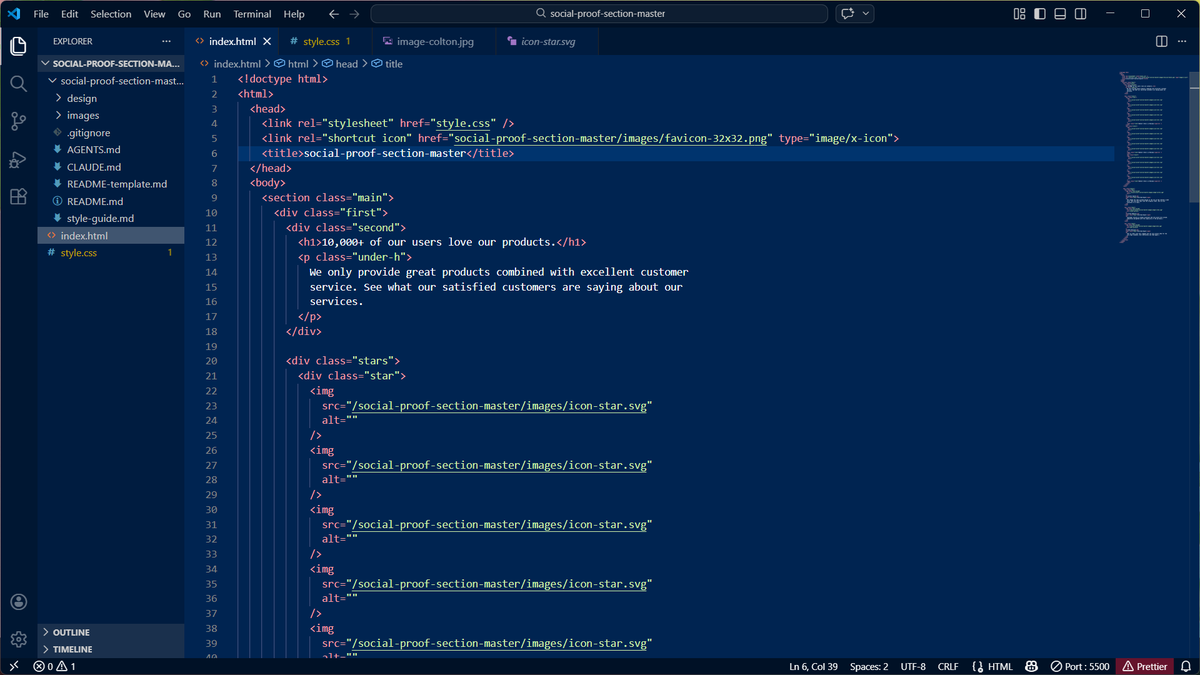Image resolution: width=1200 pixels, height=675 pixels.
Task: Click Ln 6, Col 39 status
Action: coord(813,666)
